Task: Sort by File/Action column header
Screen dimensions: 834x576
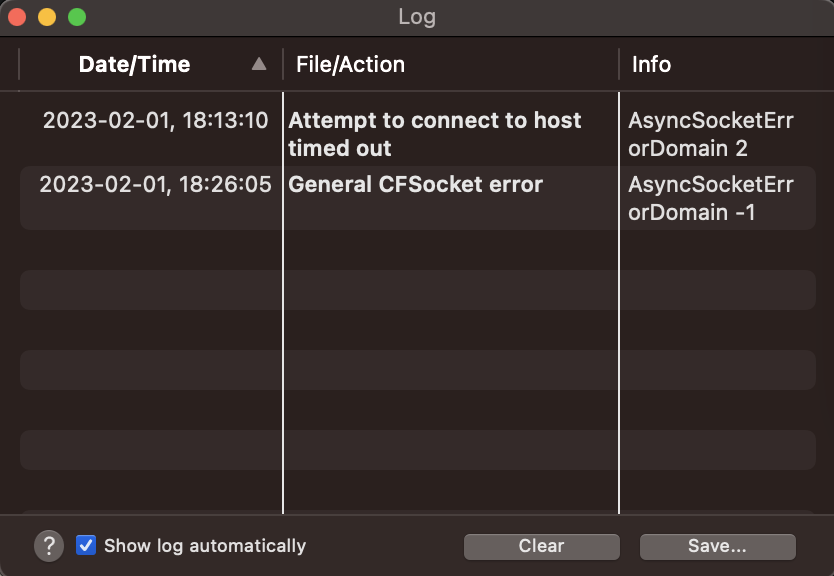Action: click(351, 64)
